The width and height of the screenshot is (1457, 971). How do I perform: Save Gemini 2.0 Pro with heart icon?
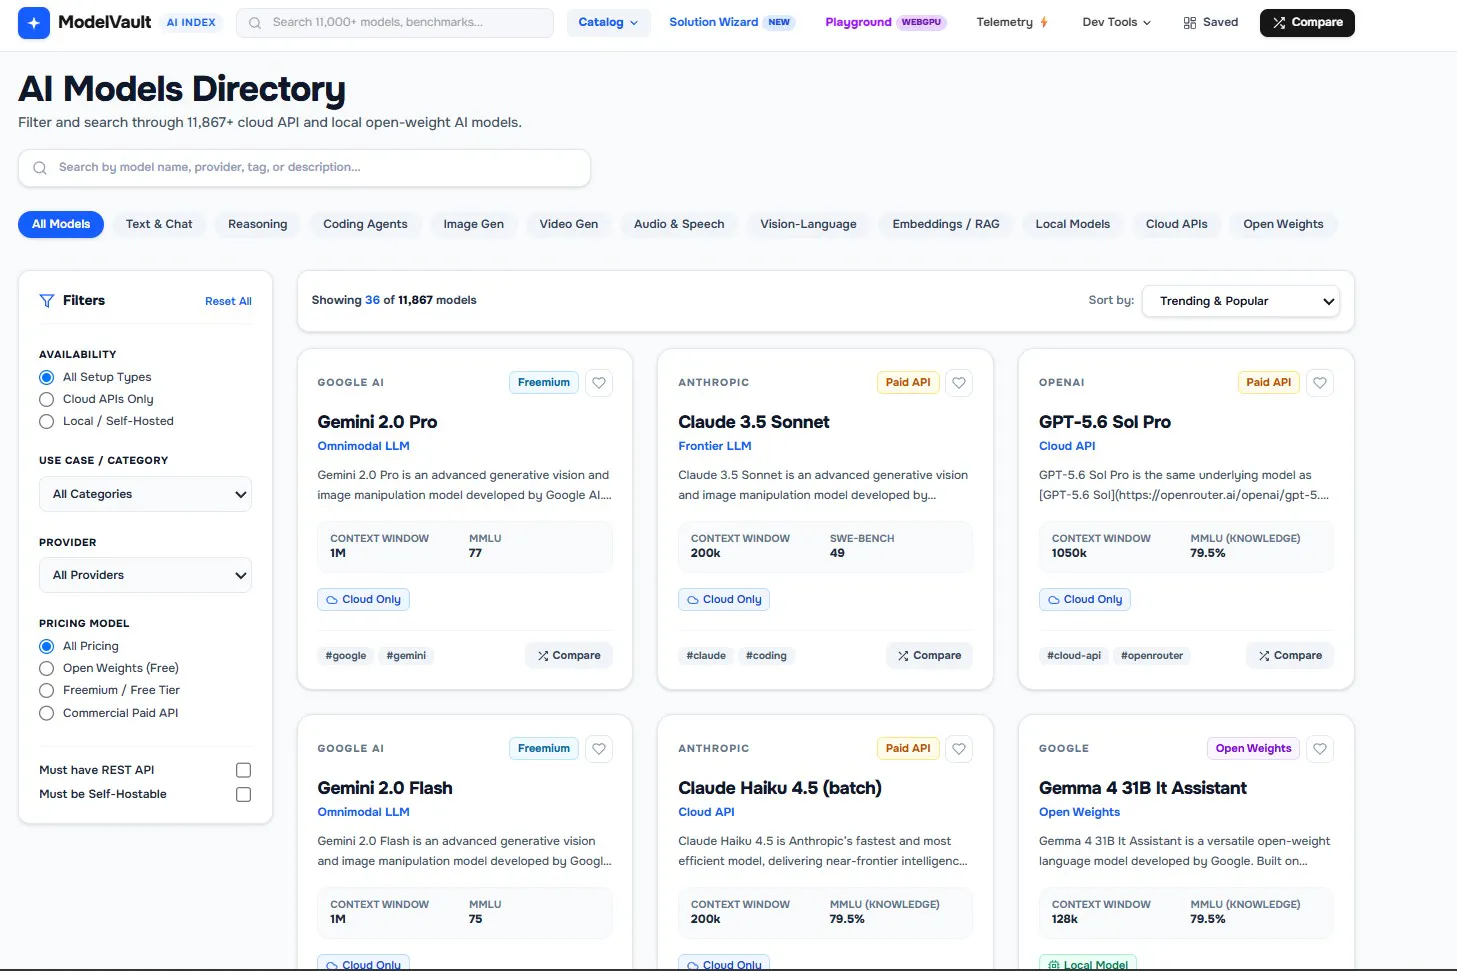599,383
